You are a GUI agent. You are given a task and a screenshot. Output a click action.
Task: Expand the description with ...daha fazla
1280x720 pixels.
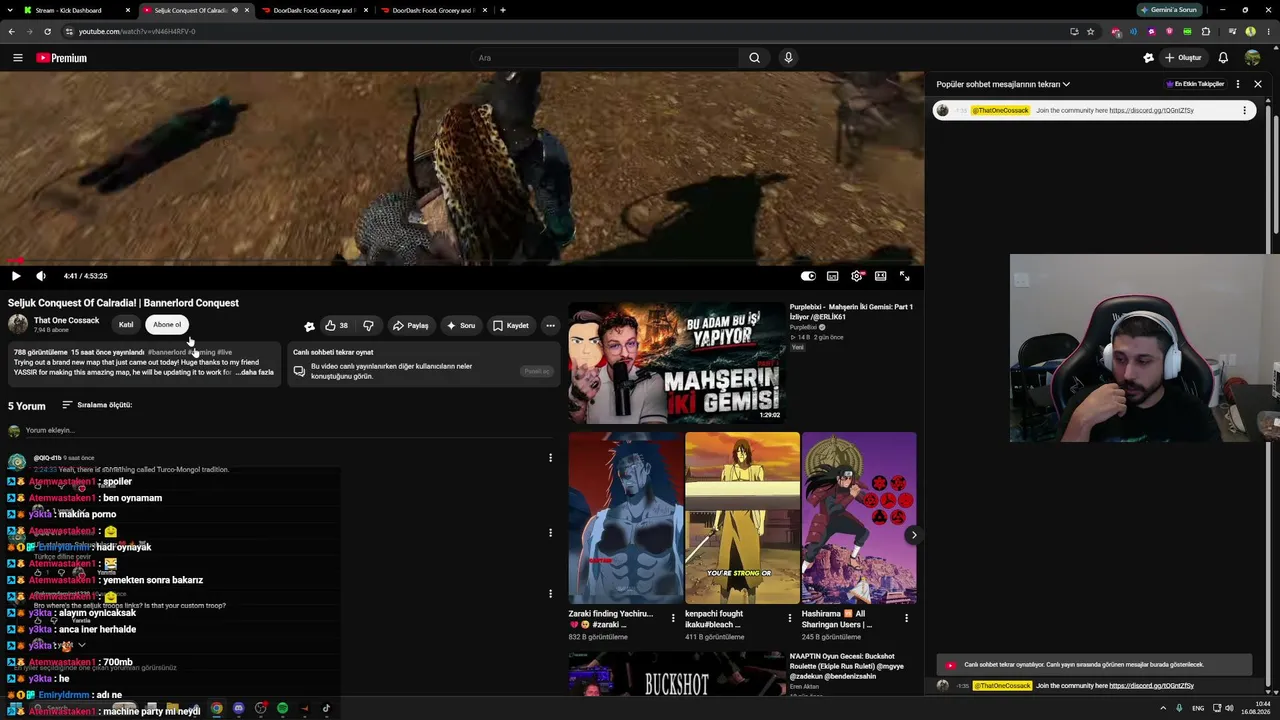pos(255,372)
